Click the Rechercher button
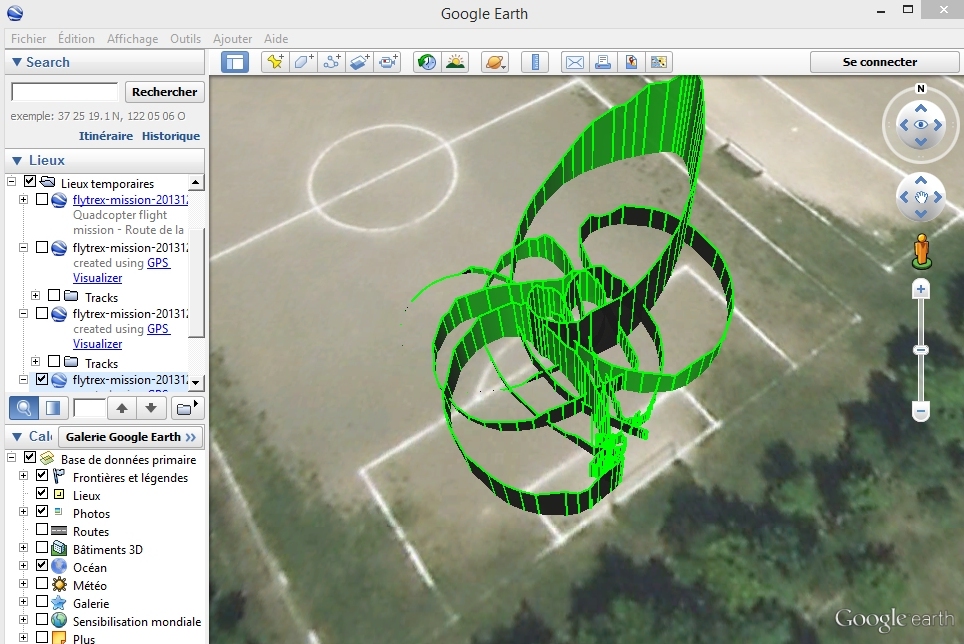Viewport: 964px width, 644px height. tap(164, 92)
